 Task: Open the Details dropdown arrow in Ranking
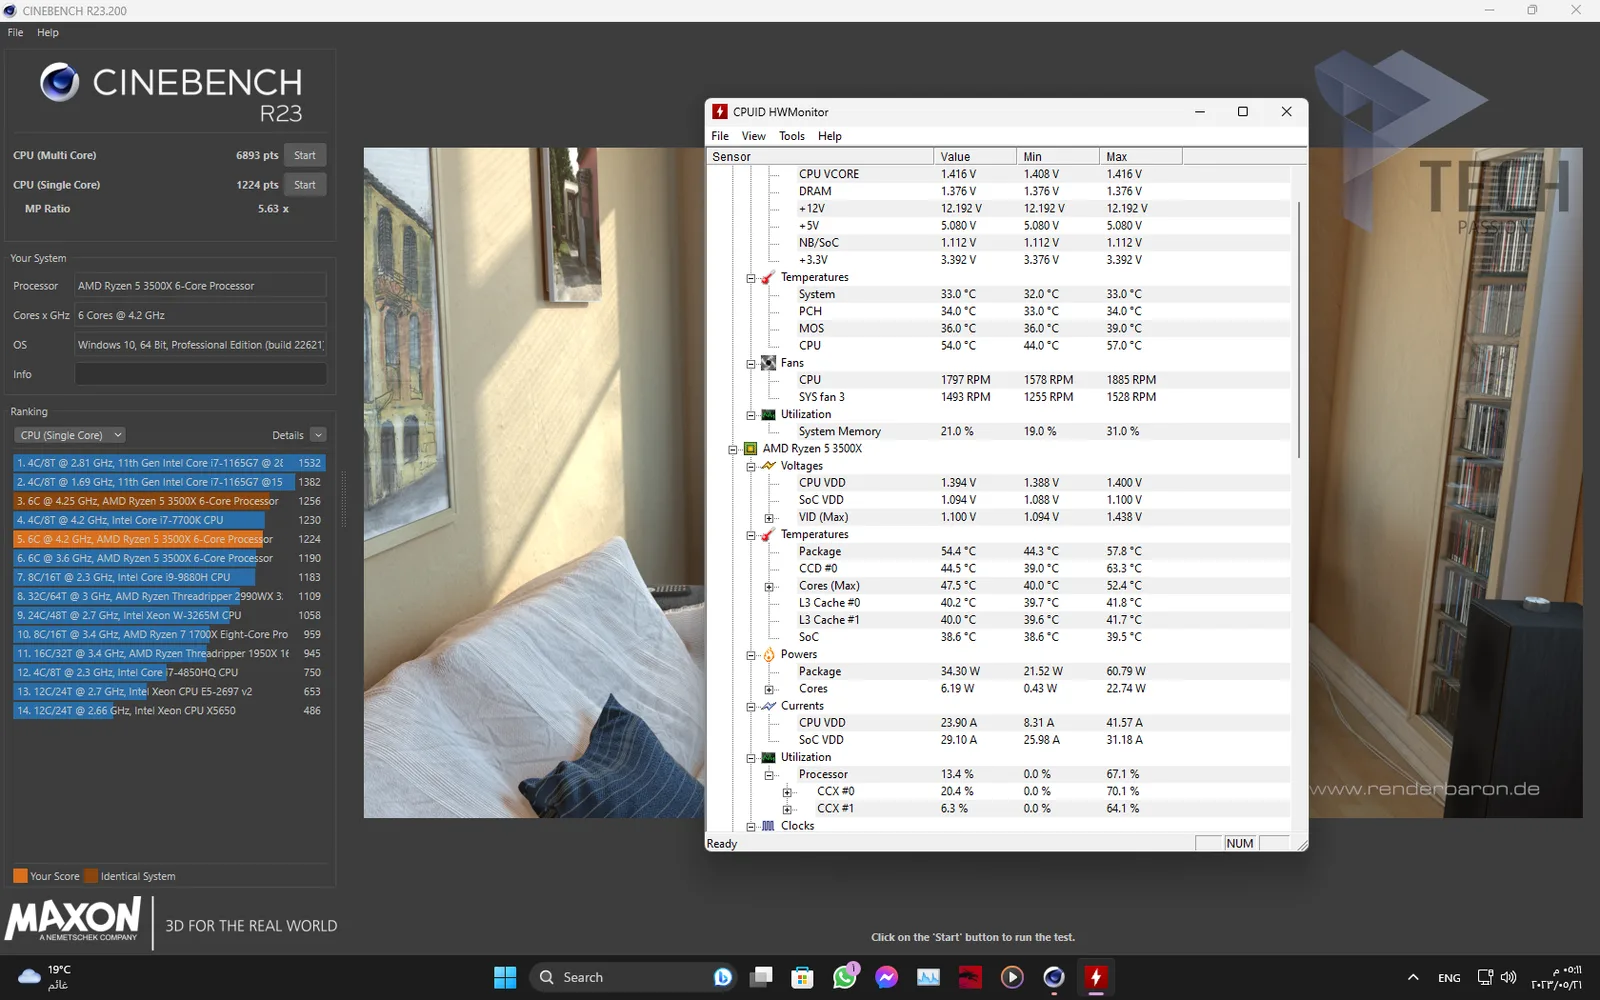click(x=318, y=435)
